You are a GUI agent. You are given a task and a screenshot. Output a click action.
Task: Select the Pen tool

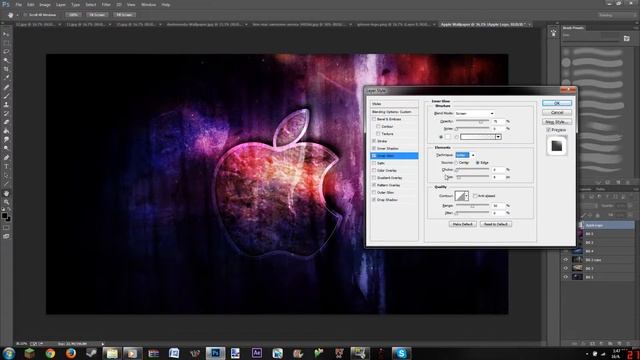[6, 158]
